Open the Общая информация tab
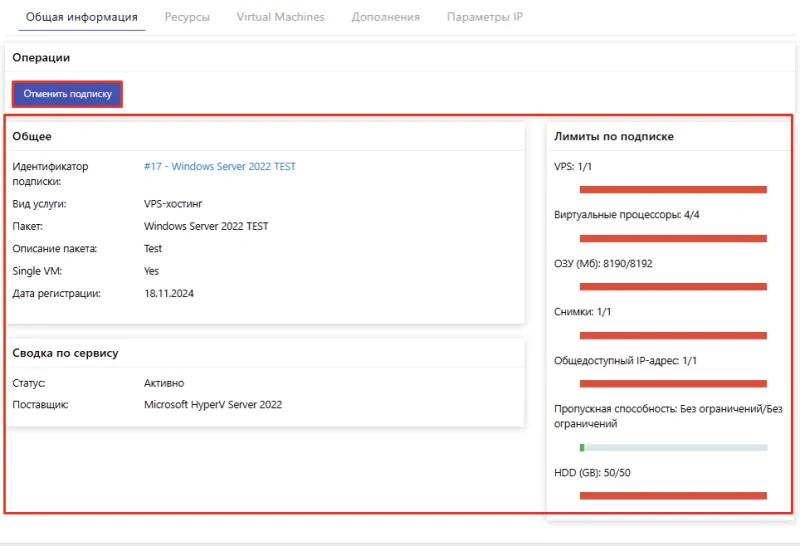The image size is (800, 546). pos(81,17)
